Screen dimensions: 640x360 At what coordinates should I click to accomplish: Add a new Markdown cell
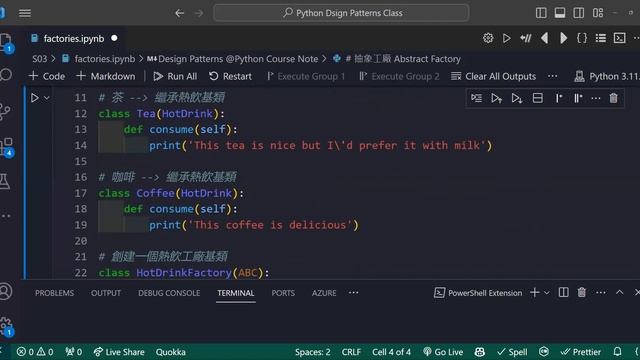(x=106, y=76)
